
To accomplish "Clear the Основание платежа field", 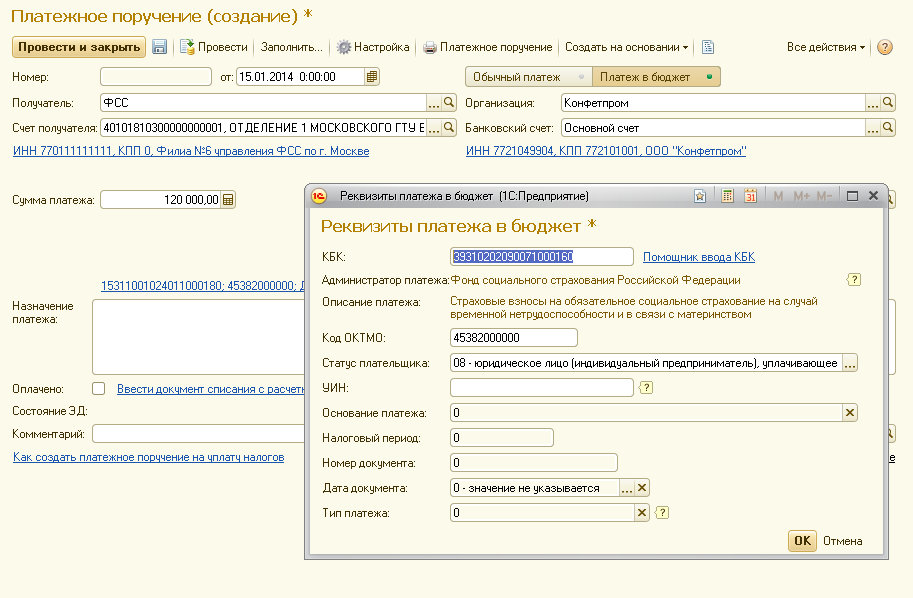I will (850, 412).
